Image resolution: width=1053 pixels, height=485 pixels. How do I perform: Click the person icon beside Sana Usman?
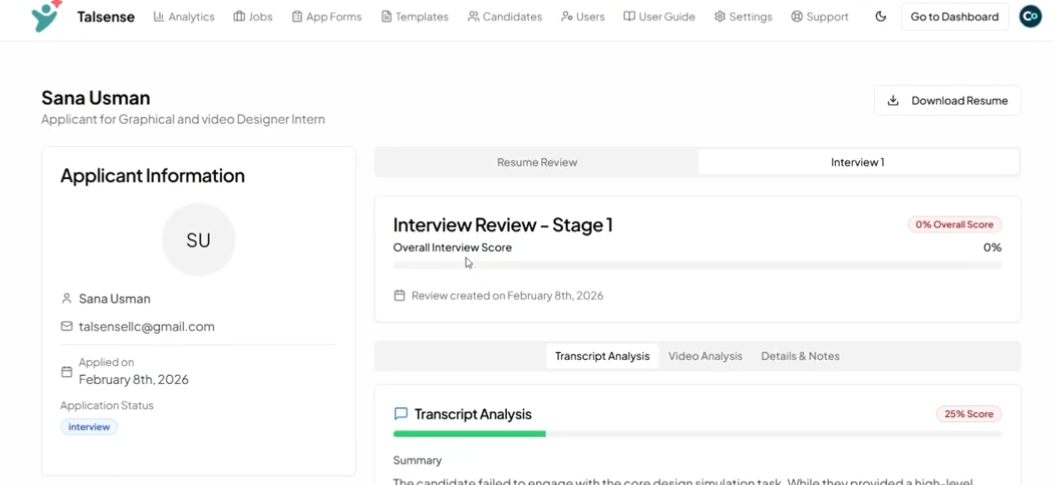66,298
